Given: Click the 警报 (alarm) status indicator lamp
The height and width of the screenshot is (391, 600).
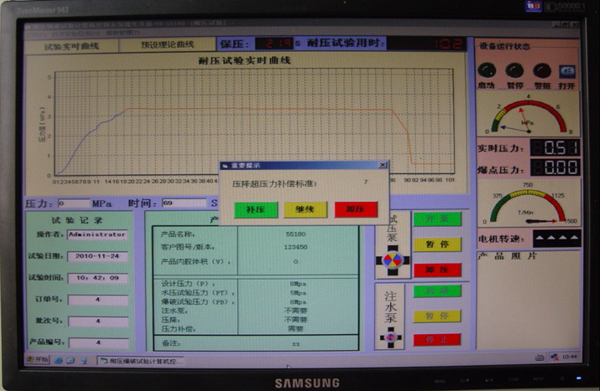Looking at the screenshot, I should tap(542, 71).
